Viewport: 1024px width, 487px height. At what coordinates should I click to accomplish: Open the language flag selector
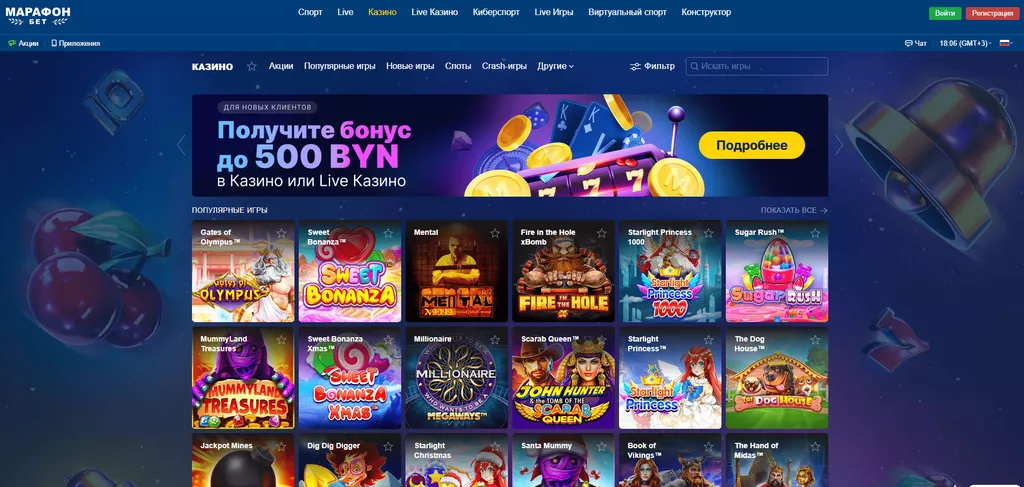pyautogui.click(x=1006, y=44)
